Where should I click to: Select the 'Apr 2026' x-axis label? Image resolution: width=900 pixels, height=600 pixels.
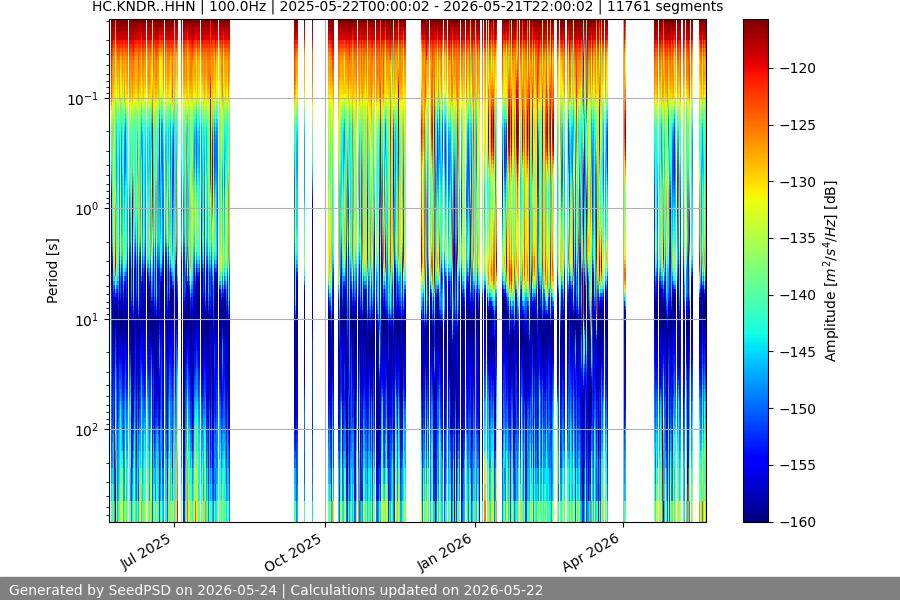tap(591, 552)
